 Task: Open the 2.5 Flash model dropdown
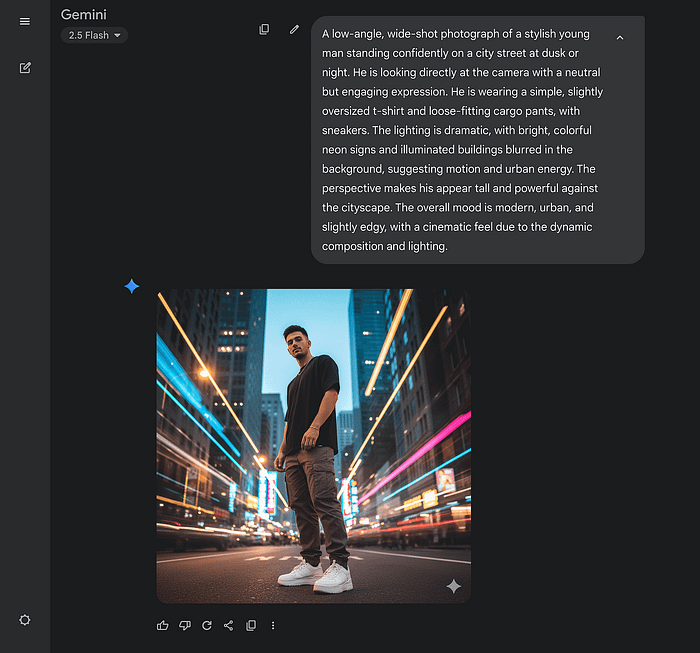coord(94,36)
